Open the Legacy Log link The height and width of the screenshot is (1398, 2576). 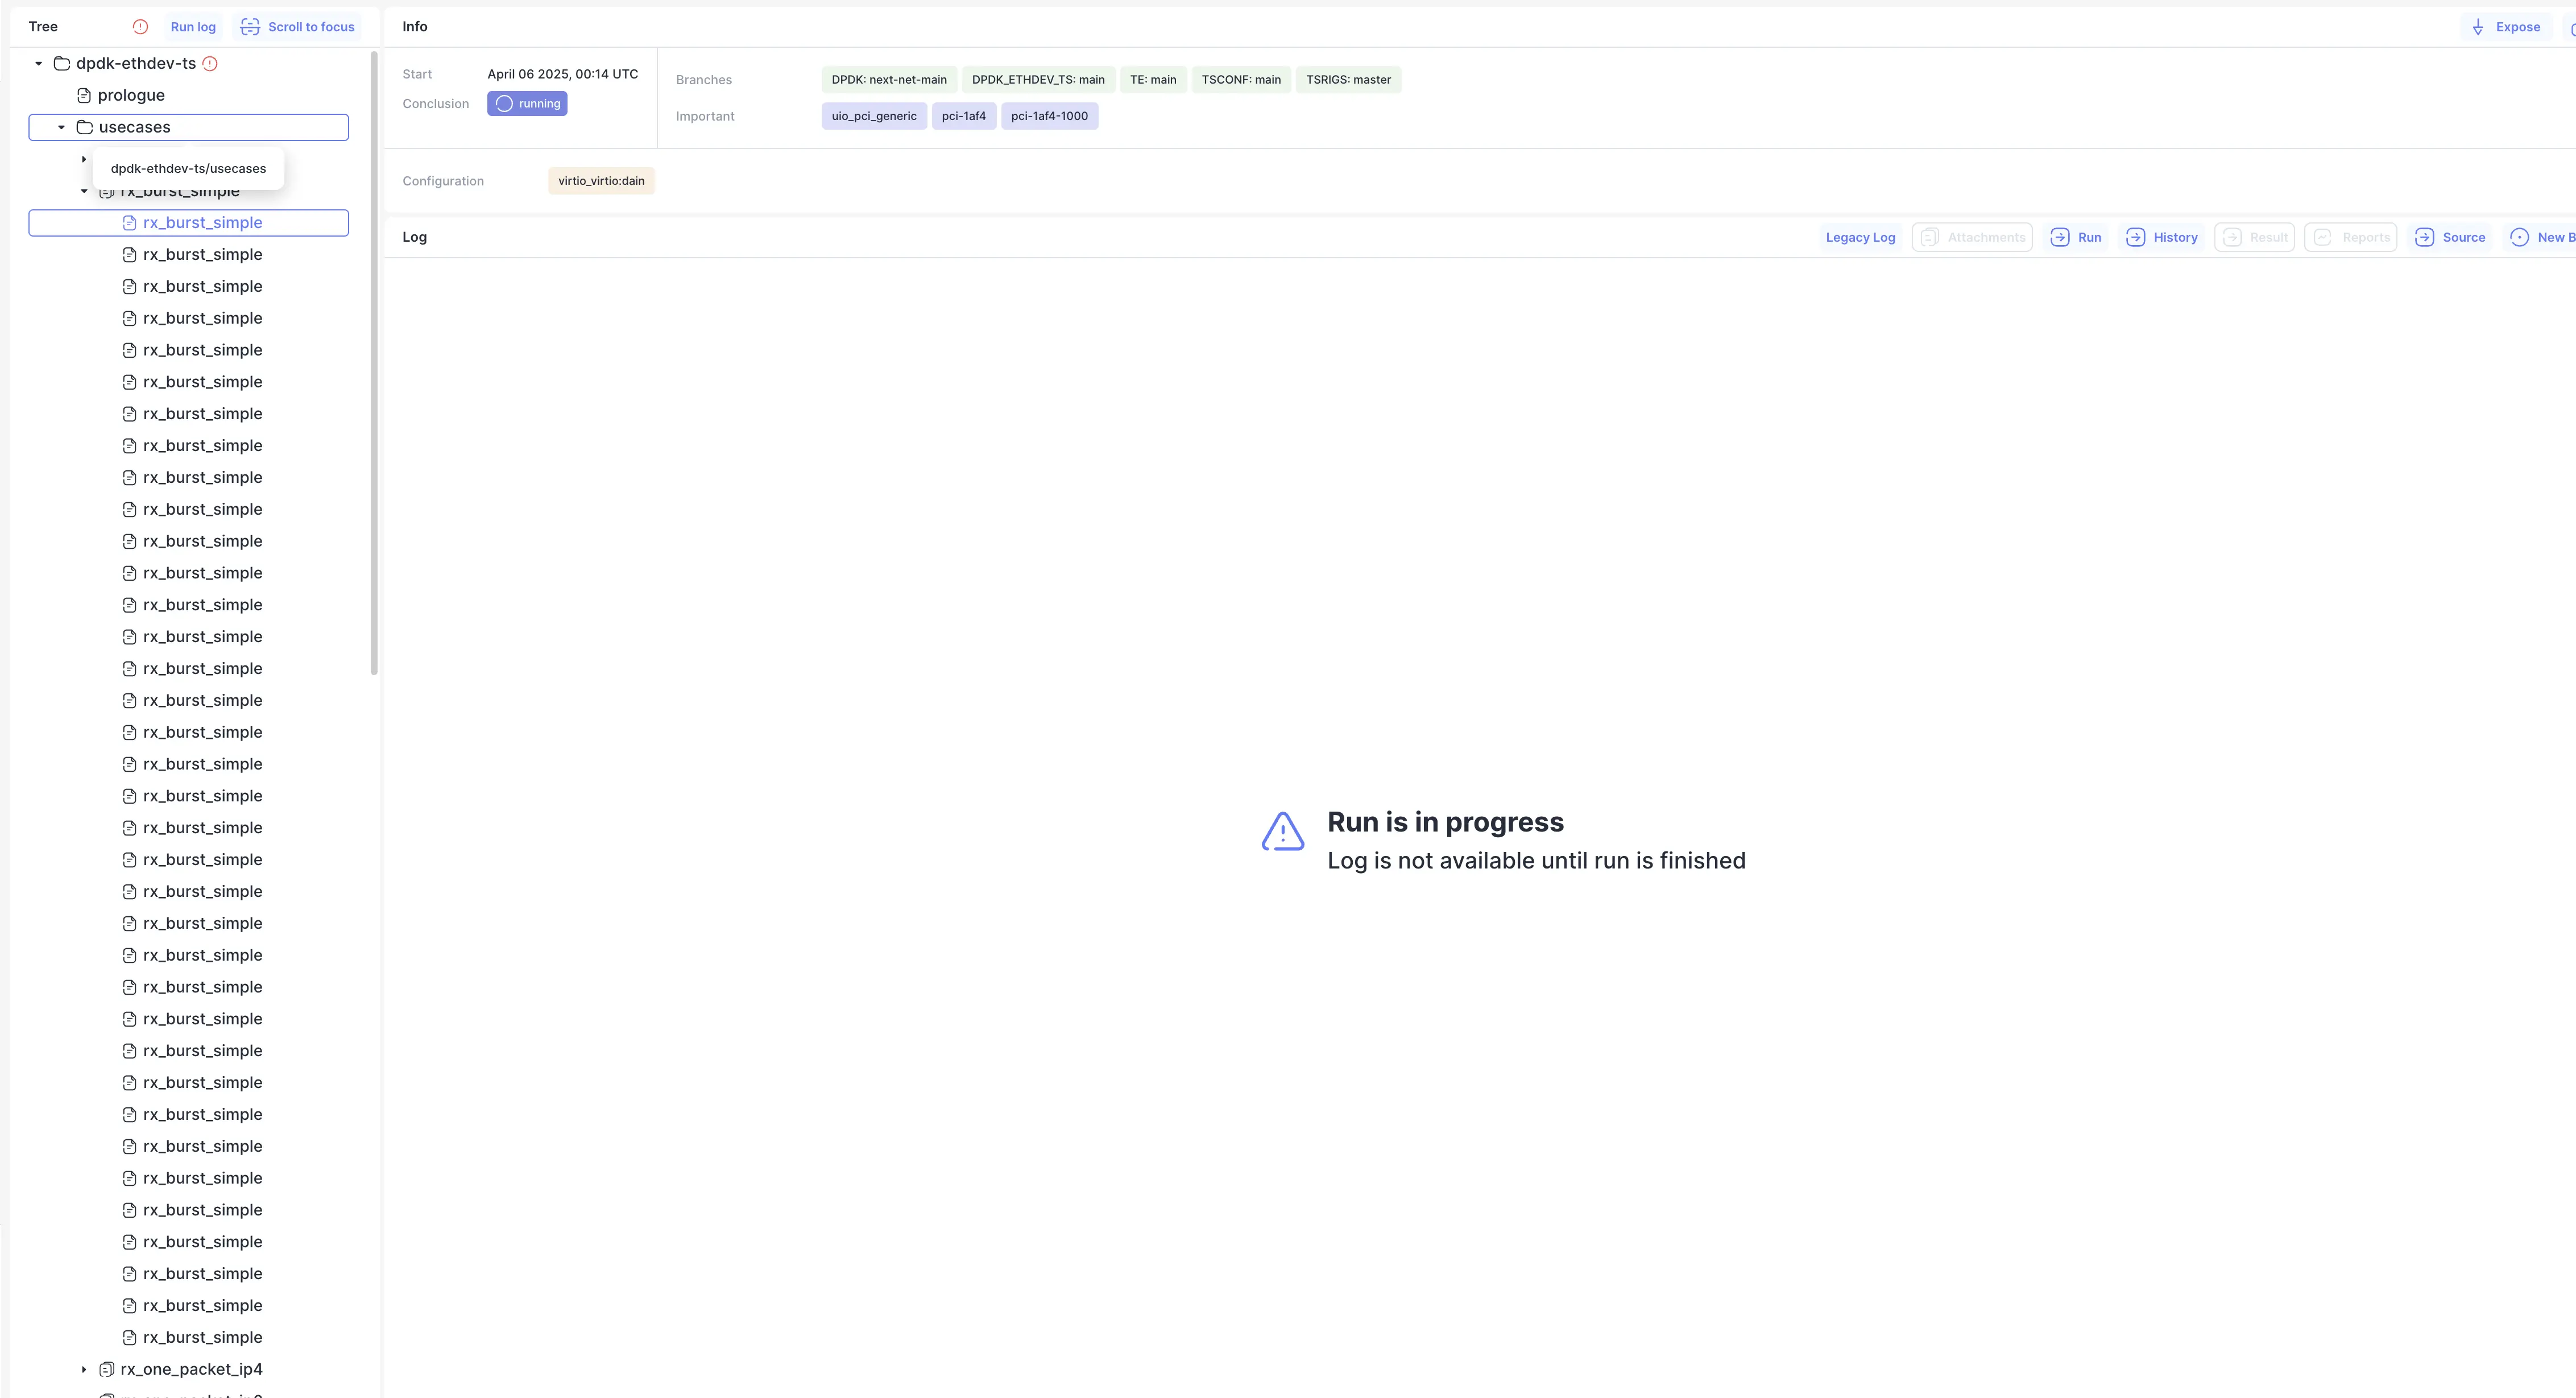click(x=1860, y=237)
